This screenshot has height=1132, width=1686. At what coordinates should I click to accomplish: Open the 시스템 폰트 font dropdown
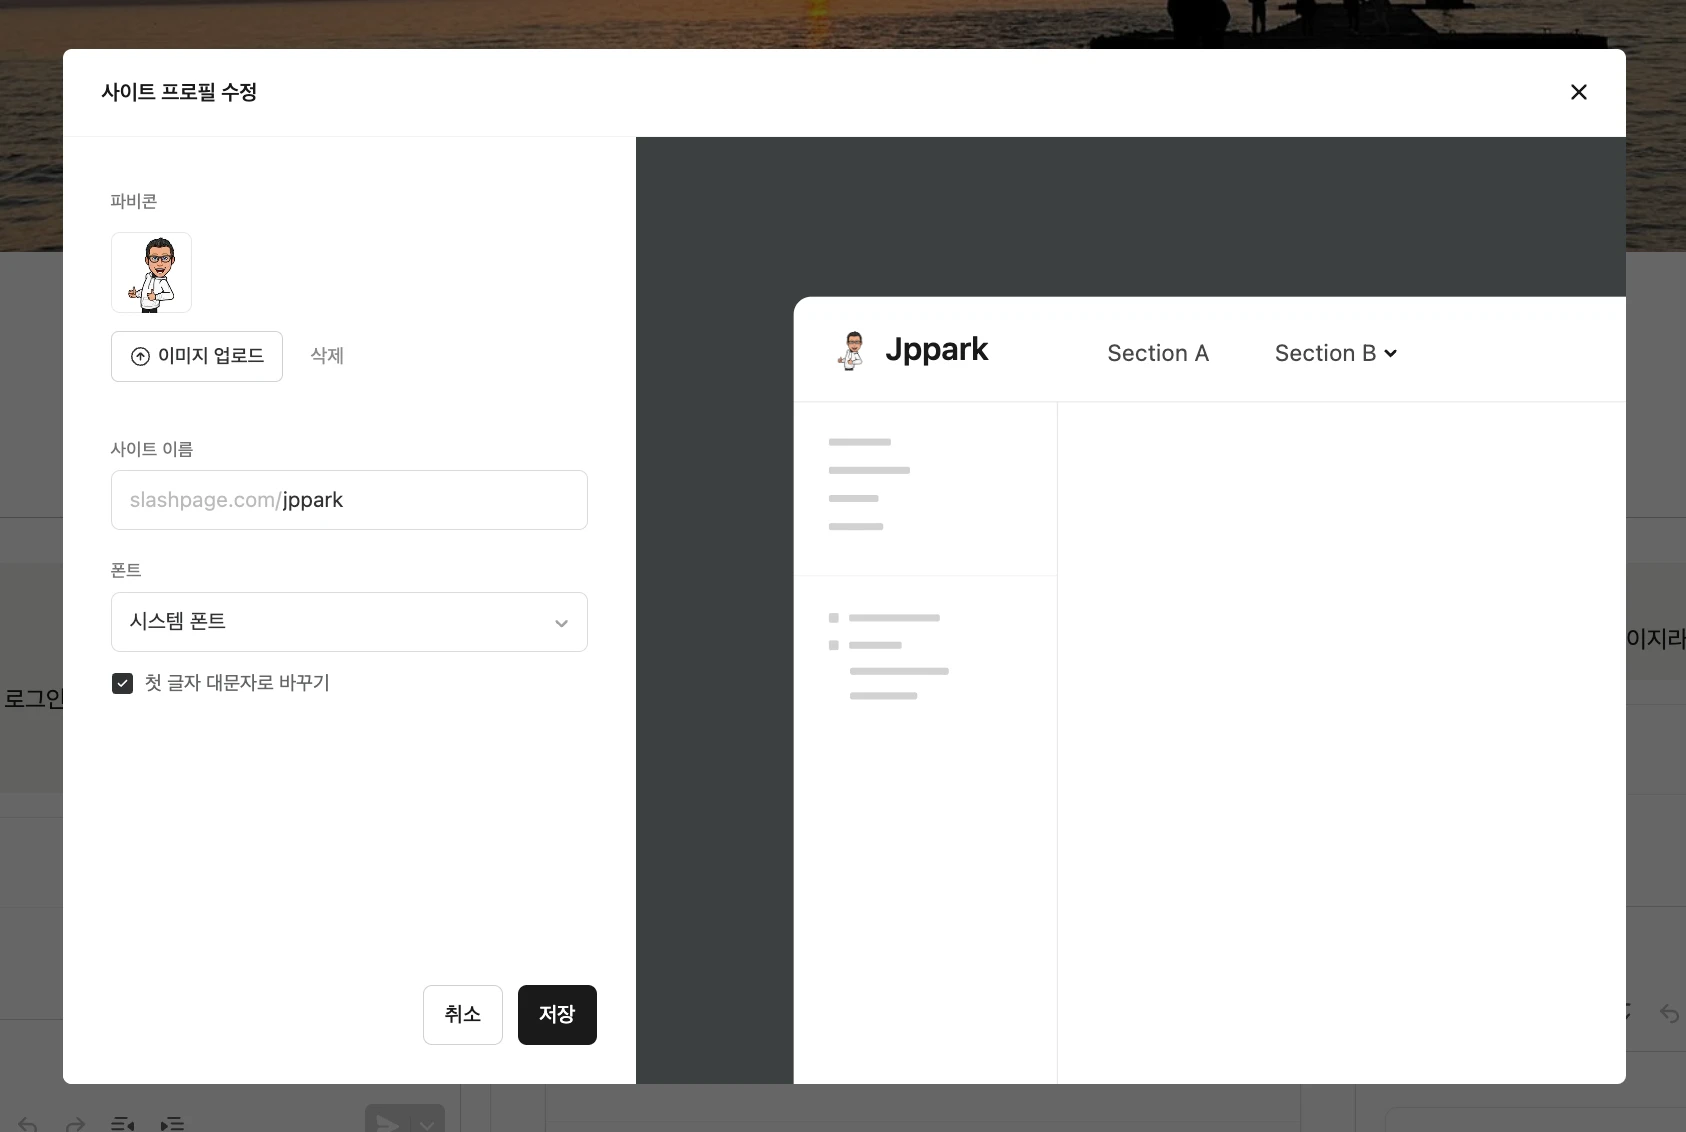pos(348,622)
